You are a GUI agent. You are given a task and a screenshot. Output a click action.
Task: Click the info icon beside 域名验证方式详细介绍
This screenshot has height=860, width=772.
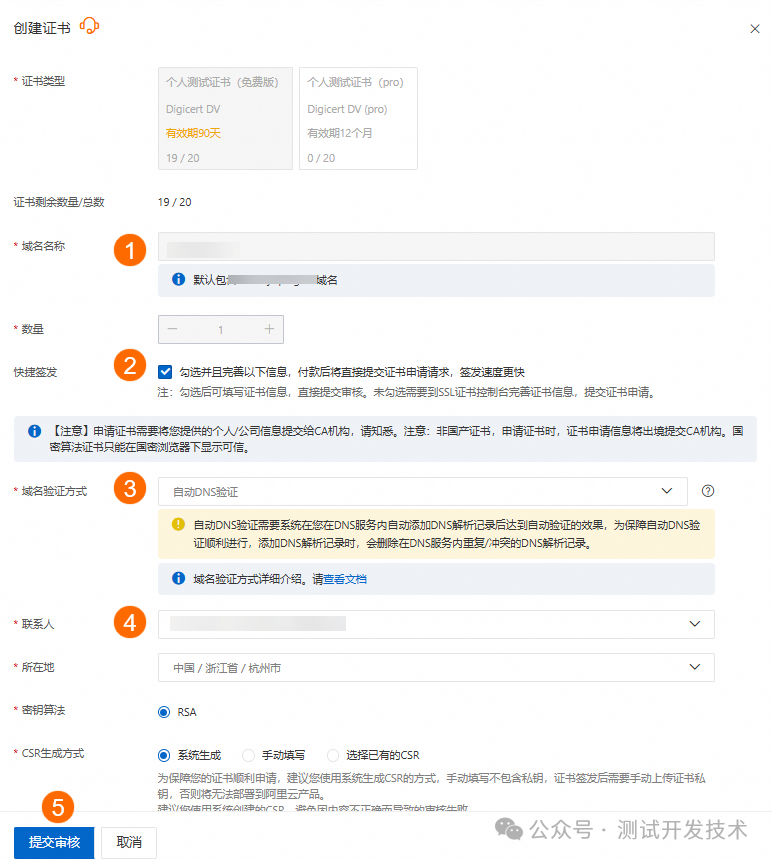[x=178, y=578]
